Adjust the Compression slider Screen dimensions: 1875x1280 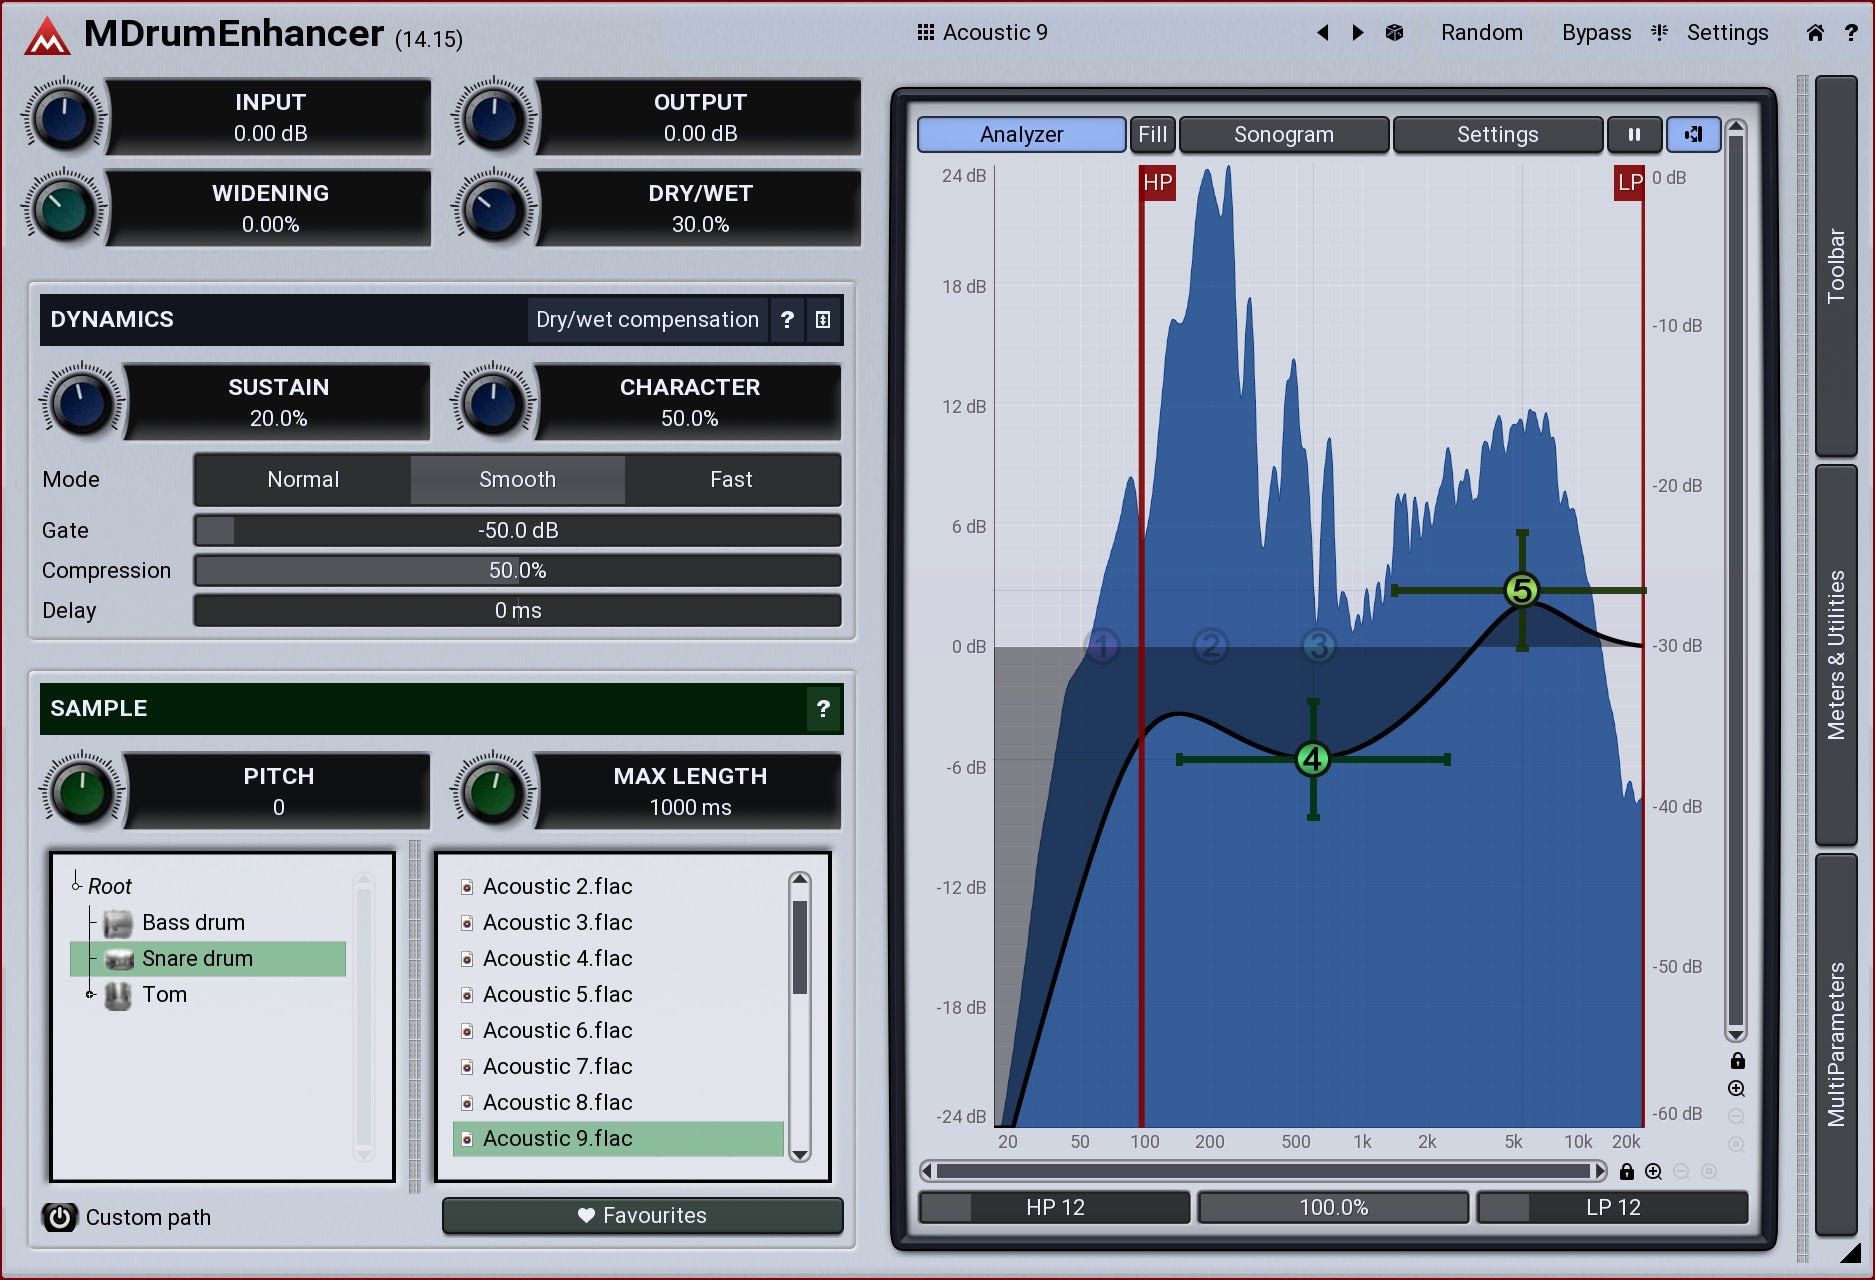517,571
